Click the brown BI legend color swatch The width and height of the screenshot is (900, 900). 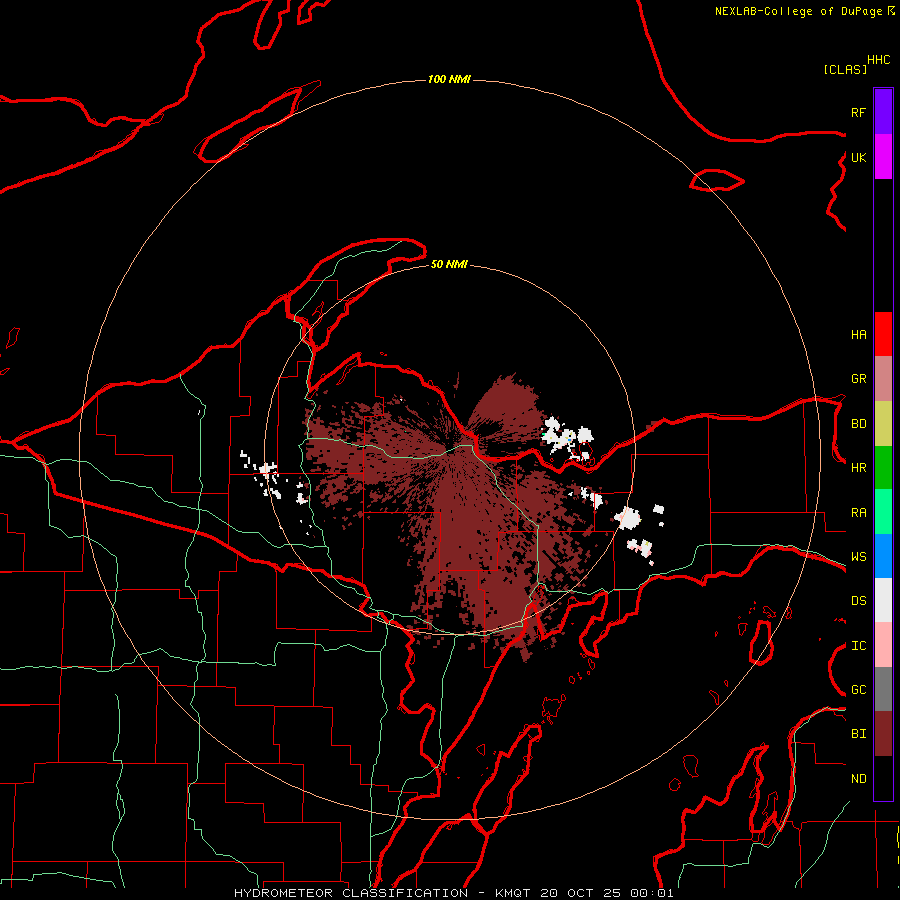tap(883, 734)
